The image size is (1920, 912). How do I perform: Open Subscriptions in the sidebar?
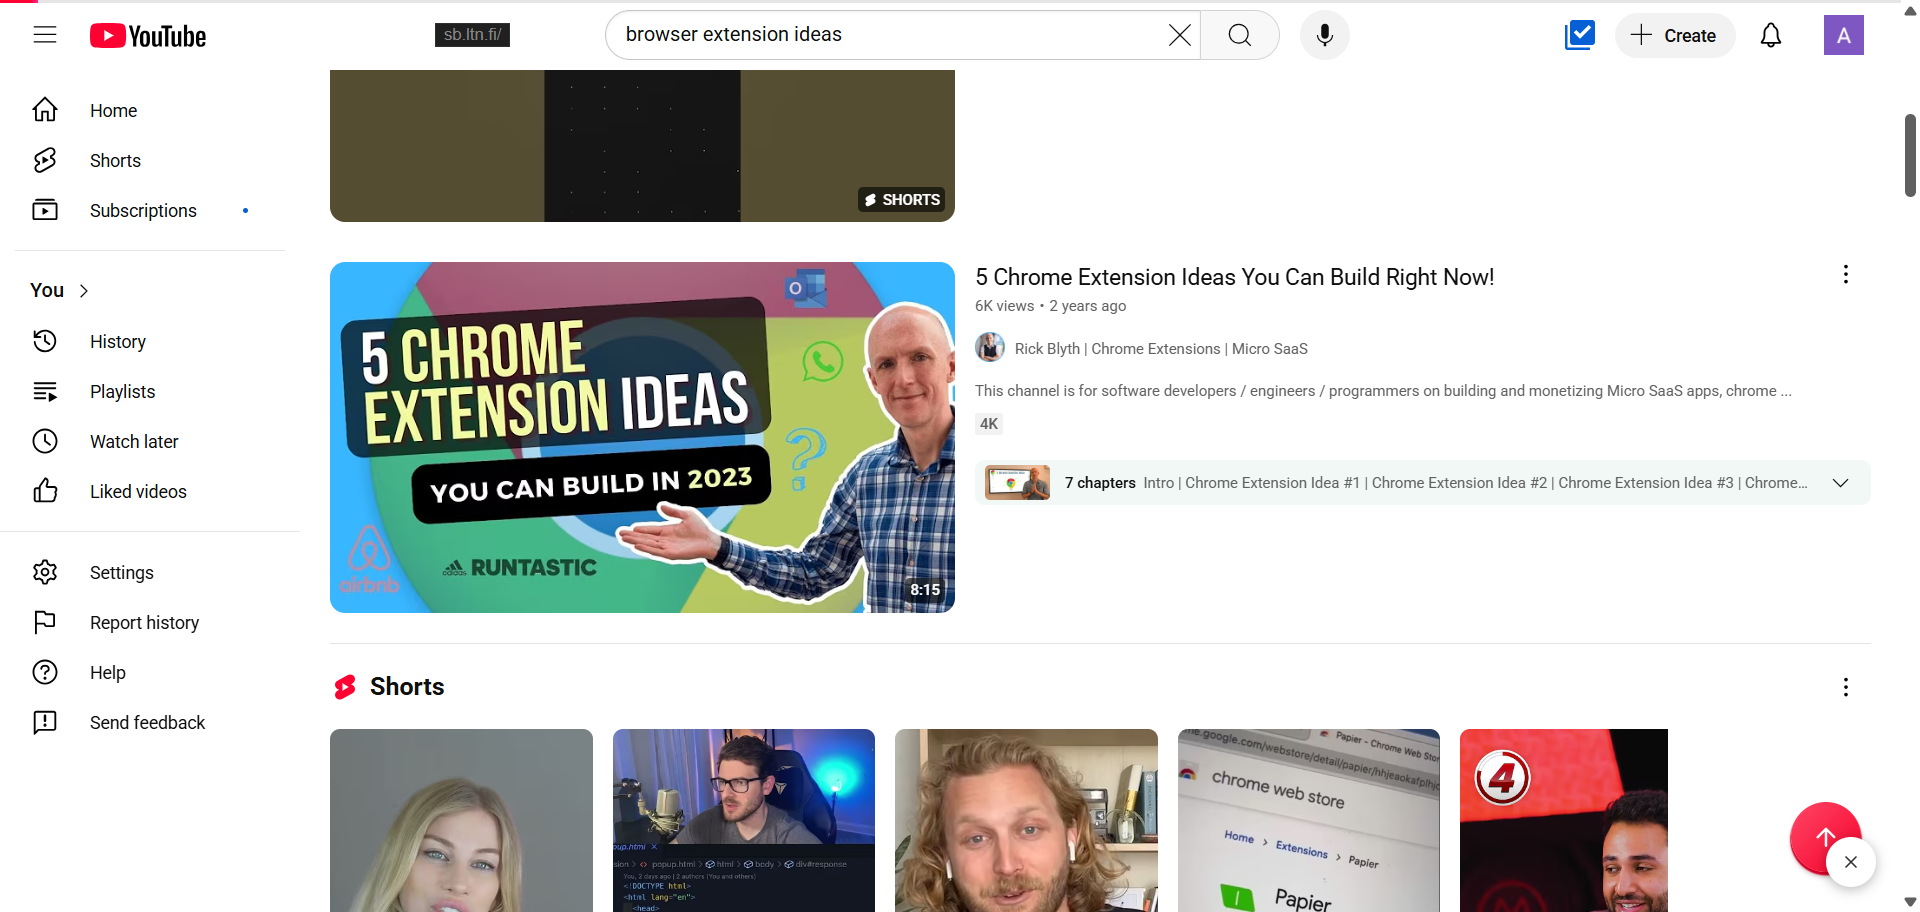[150, 210]
